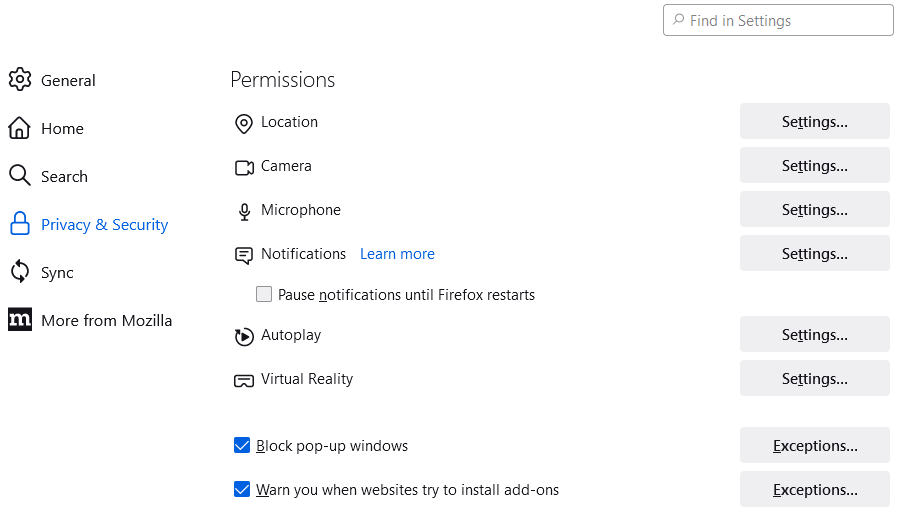Click the Search magnifier icon in sidebar
Screen dimensions: 907x515
pyautogui.click(x=20, y=175)
